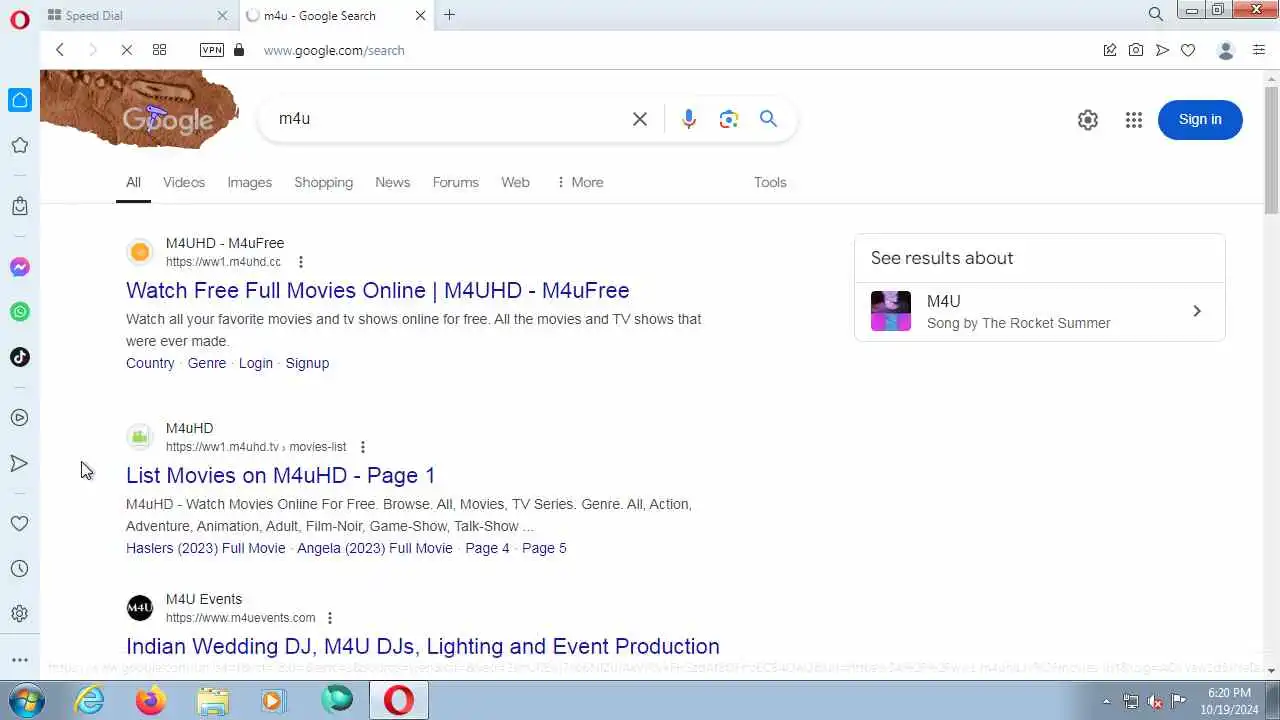
Task: Switch to News results tab
Action: (392, 182)
